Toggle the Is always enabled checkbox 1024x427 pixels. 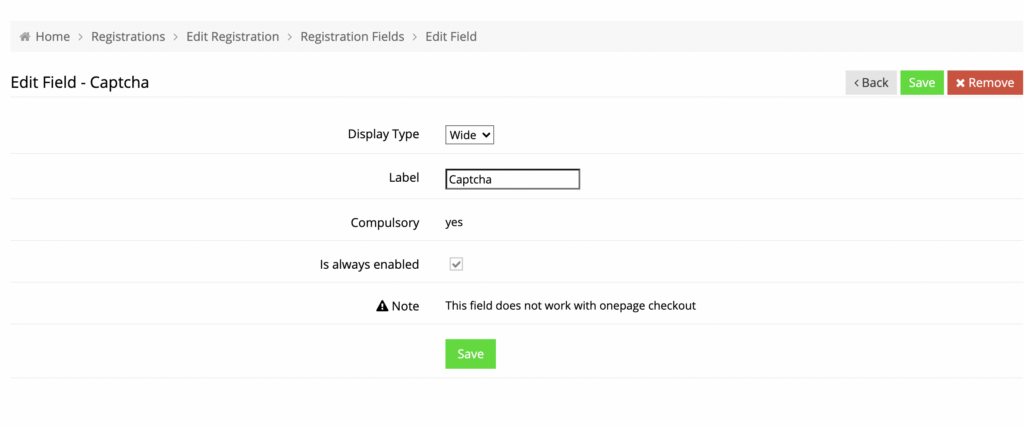point(456,264)
